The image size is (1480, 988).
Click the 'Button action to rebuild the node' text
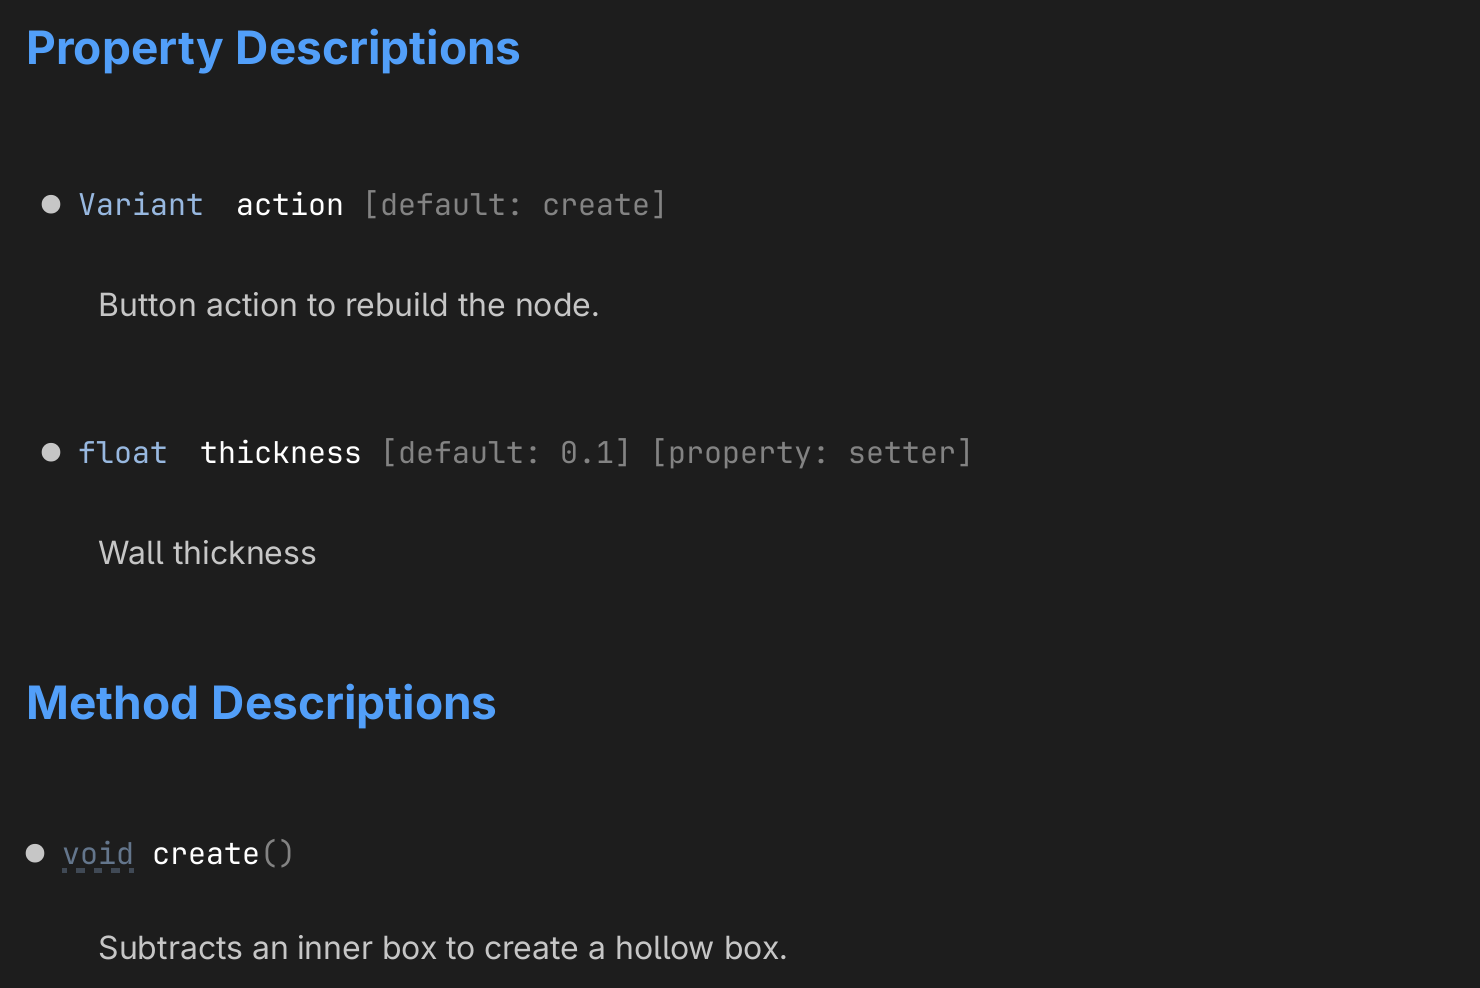click(349, 305)
